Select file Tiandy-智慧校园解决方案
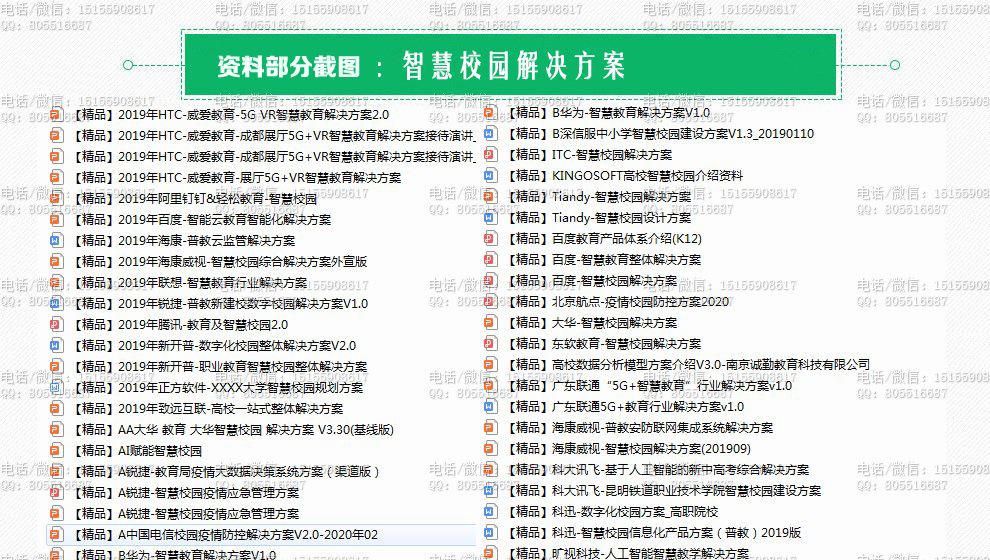Image resolution: width=990 pixels, height=560 pixels. [x=599, y=197]
